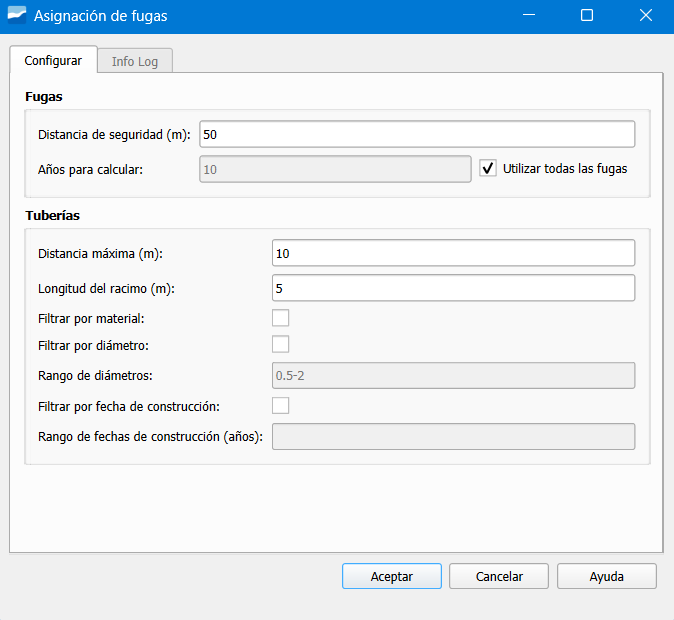Switch to the Configurar tab
This screenshot has height=620, width=674.
coord(53,60)
